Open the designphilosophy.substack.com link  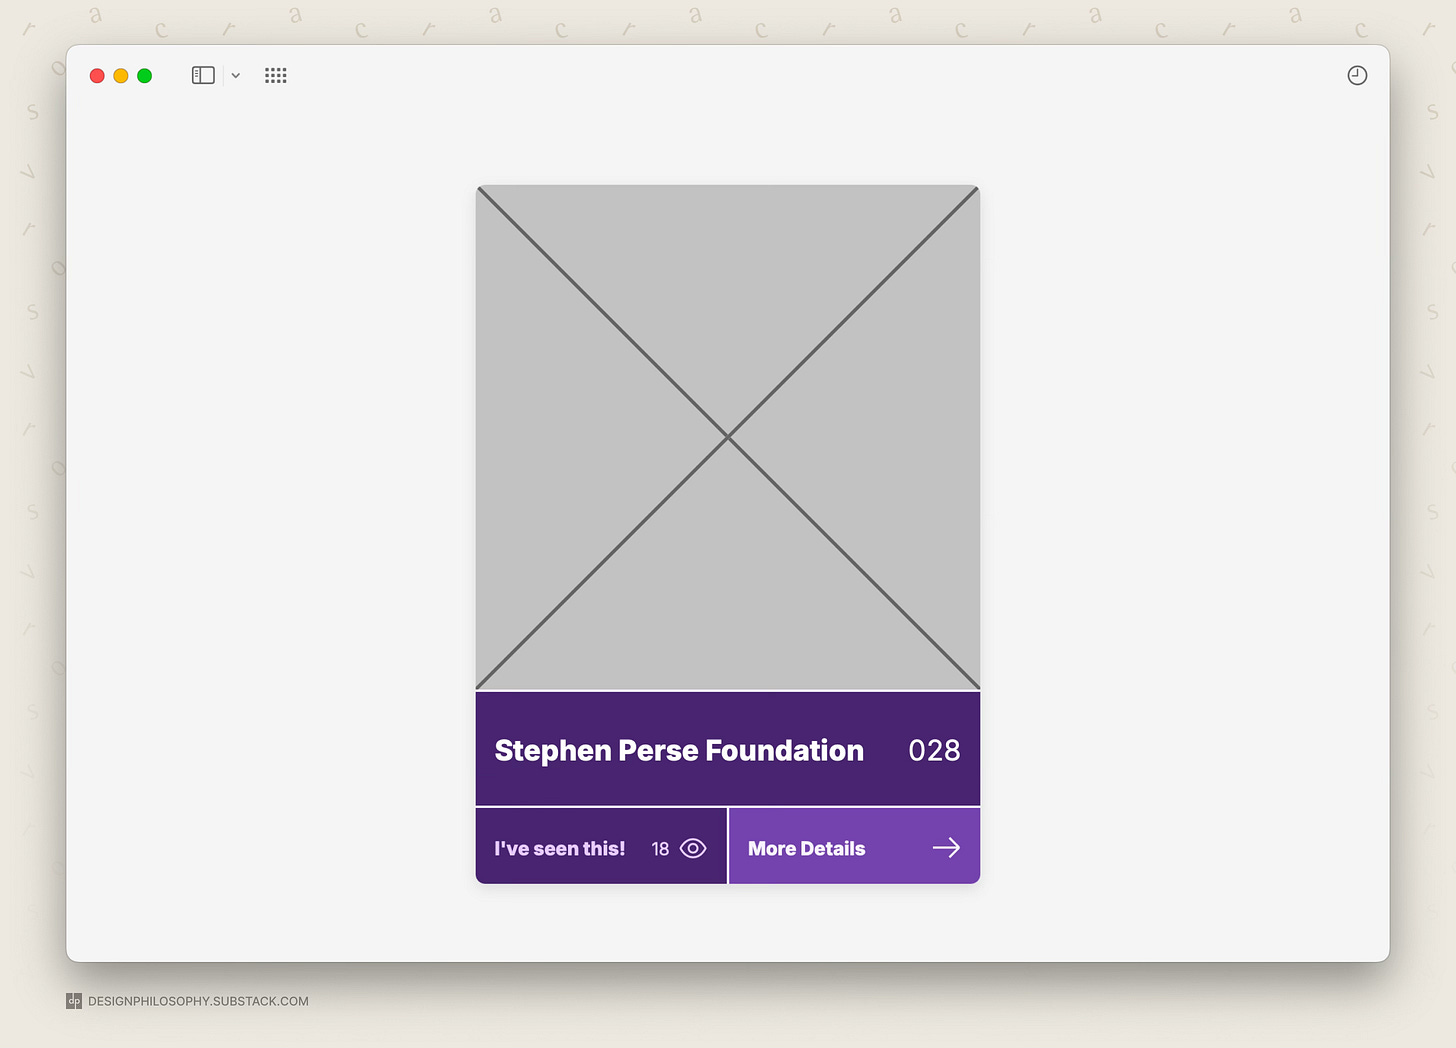[x=198, y=1001]
